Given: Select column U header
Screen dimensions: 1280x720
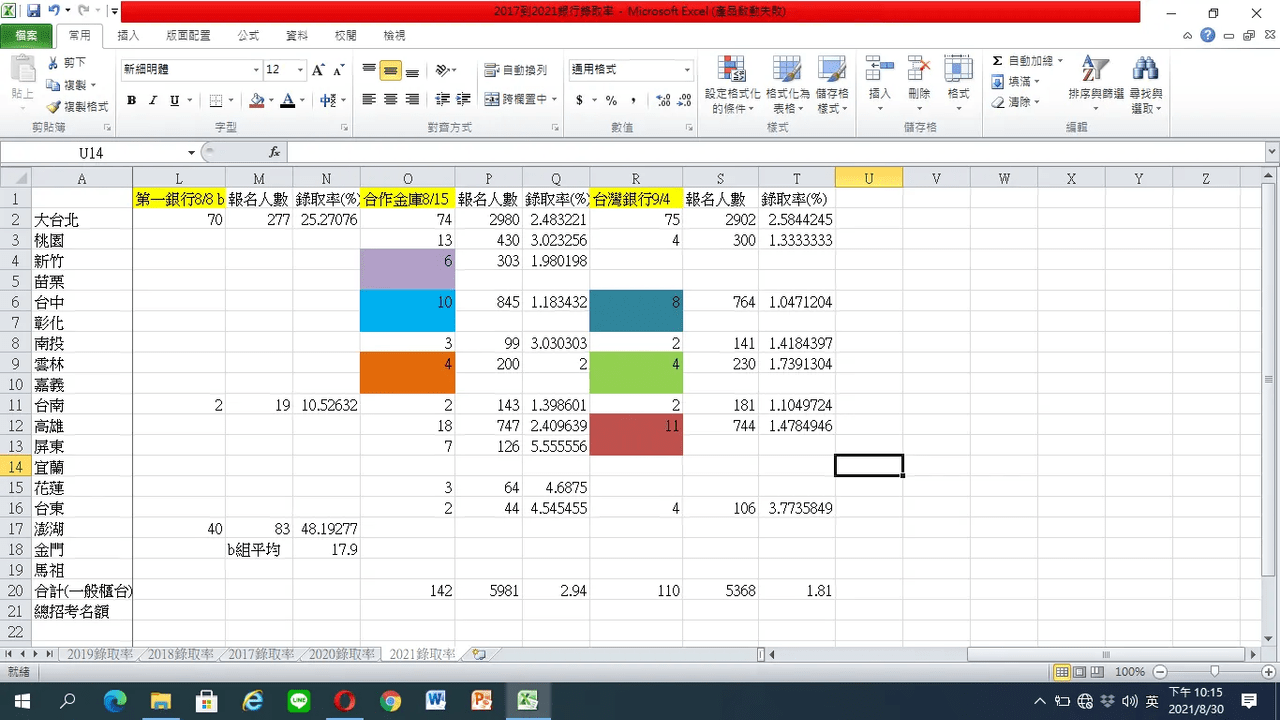Looking at the screenshot, I should pos(869,178).
